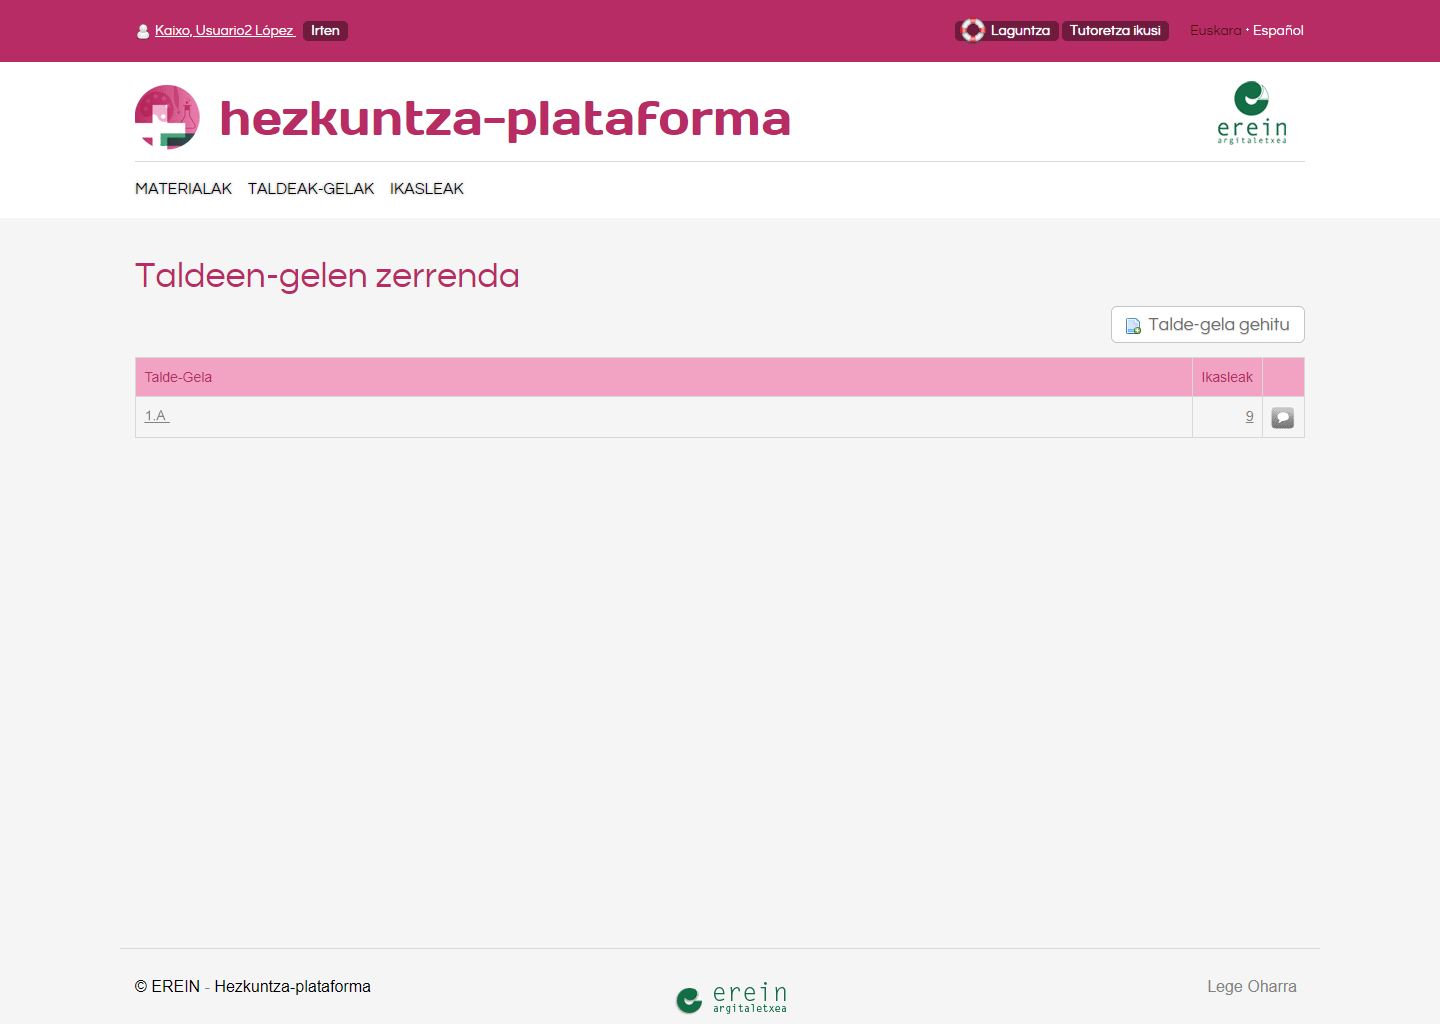Switch language to Euskara

pyautogui.click(x=1215, y=31)
